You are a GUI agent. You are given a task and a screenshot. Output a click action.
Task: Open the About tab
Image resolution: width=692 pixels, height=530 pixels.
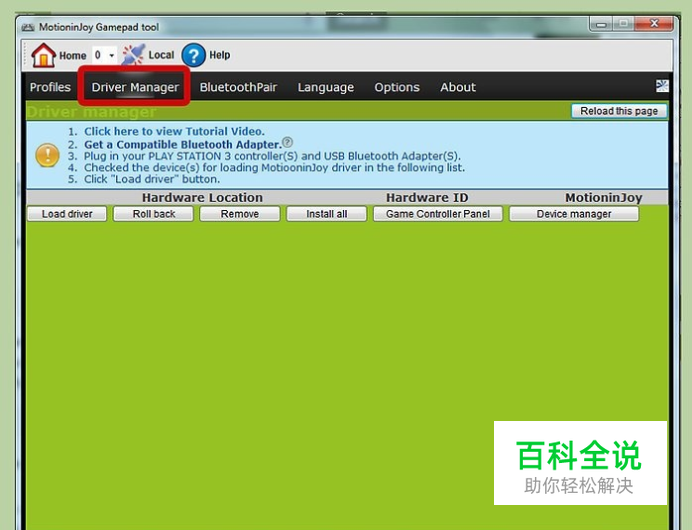pos(458,87)
